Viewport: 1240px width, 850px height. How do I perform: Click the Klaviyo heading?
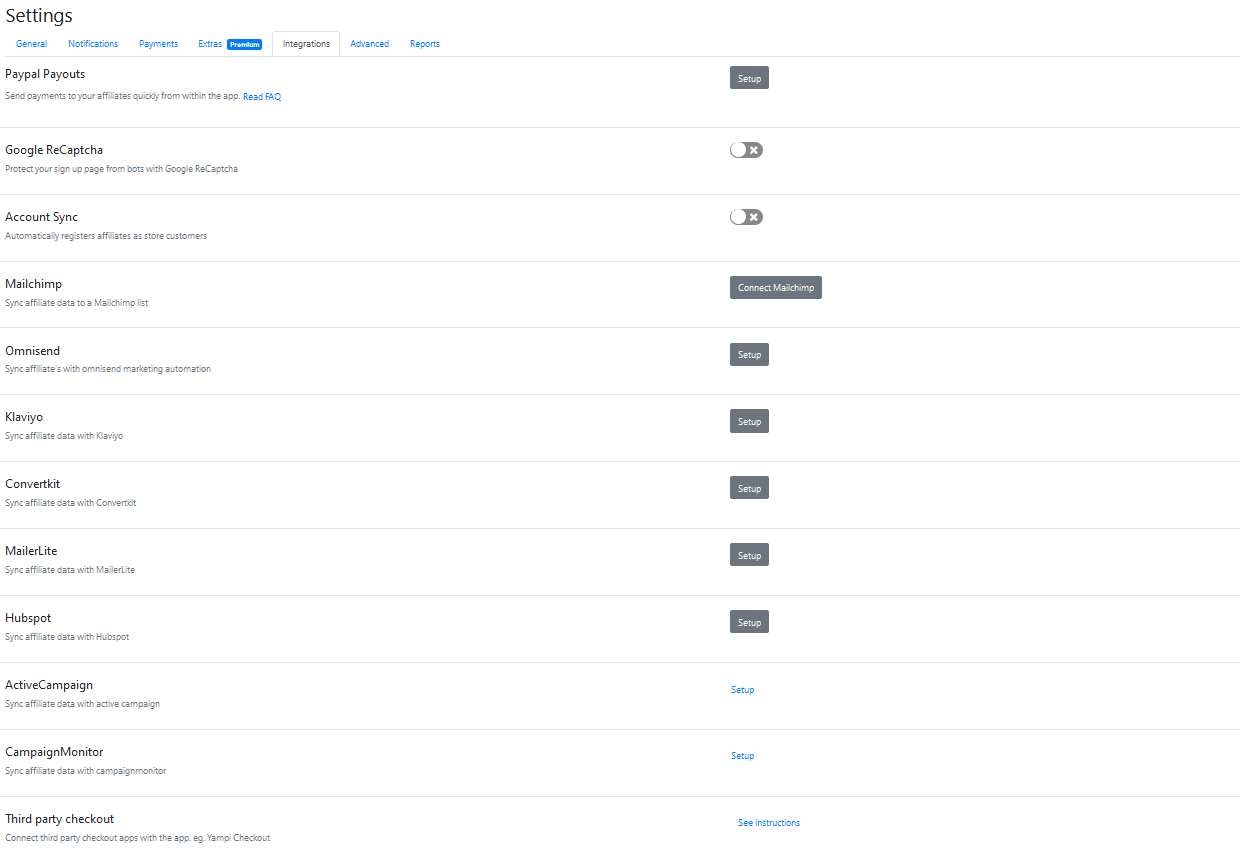point(24,417)
